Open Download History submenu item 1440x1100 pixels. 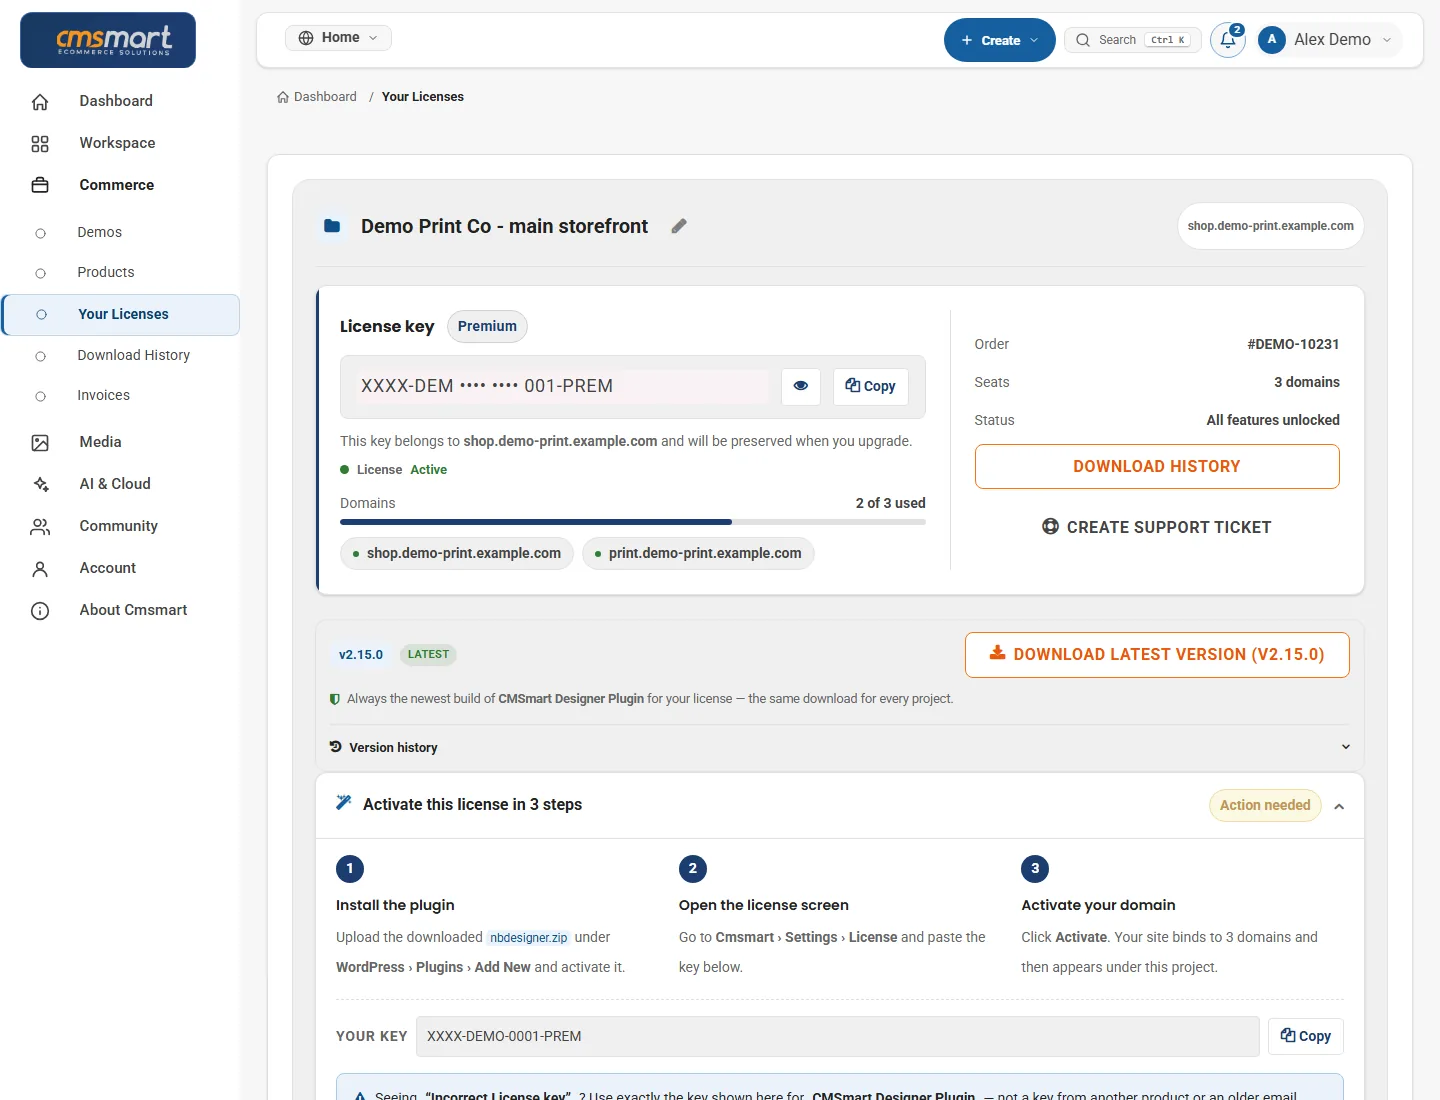(133, 355)
